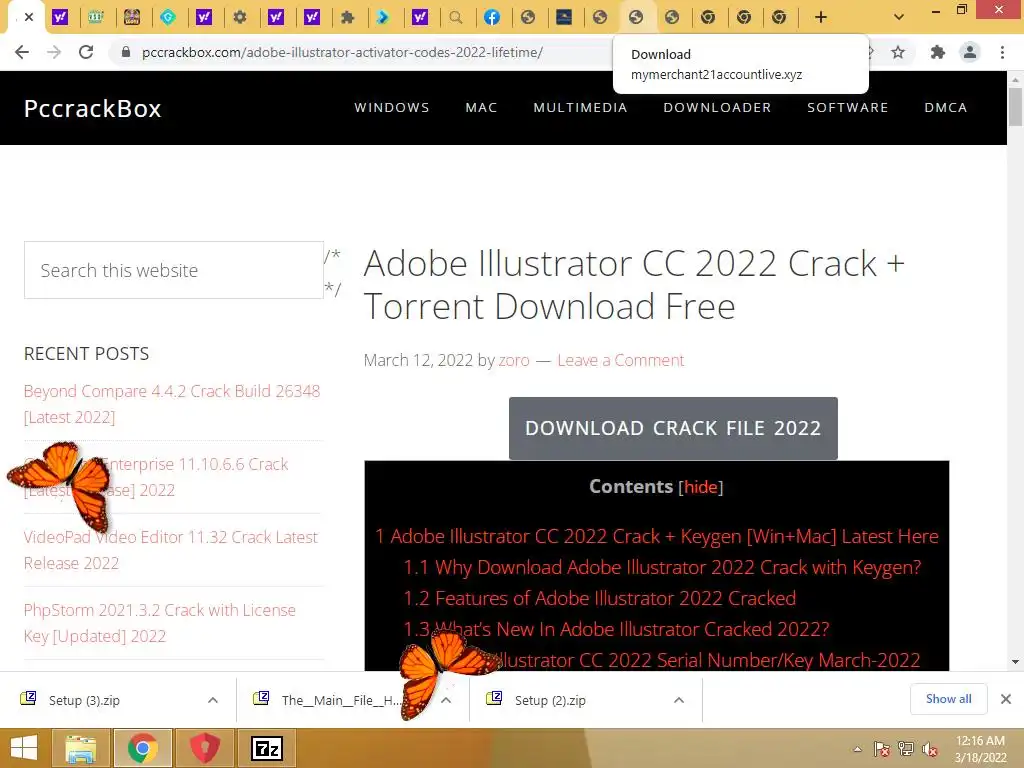Screen dimensions: 1024x768
Task: Expand options for Setup (3).zip download
Action: tap(213, 700)
